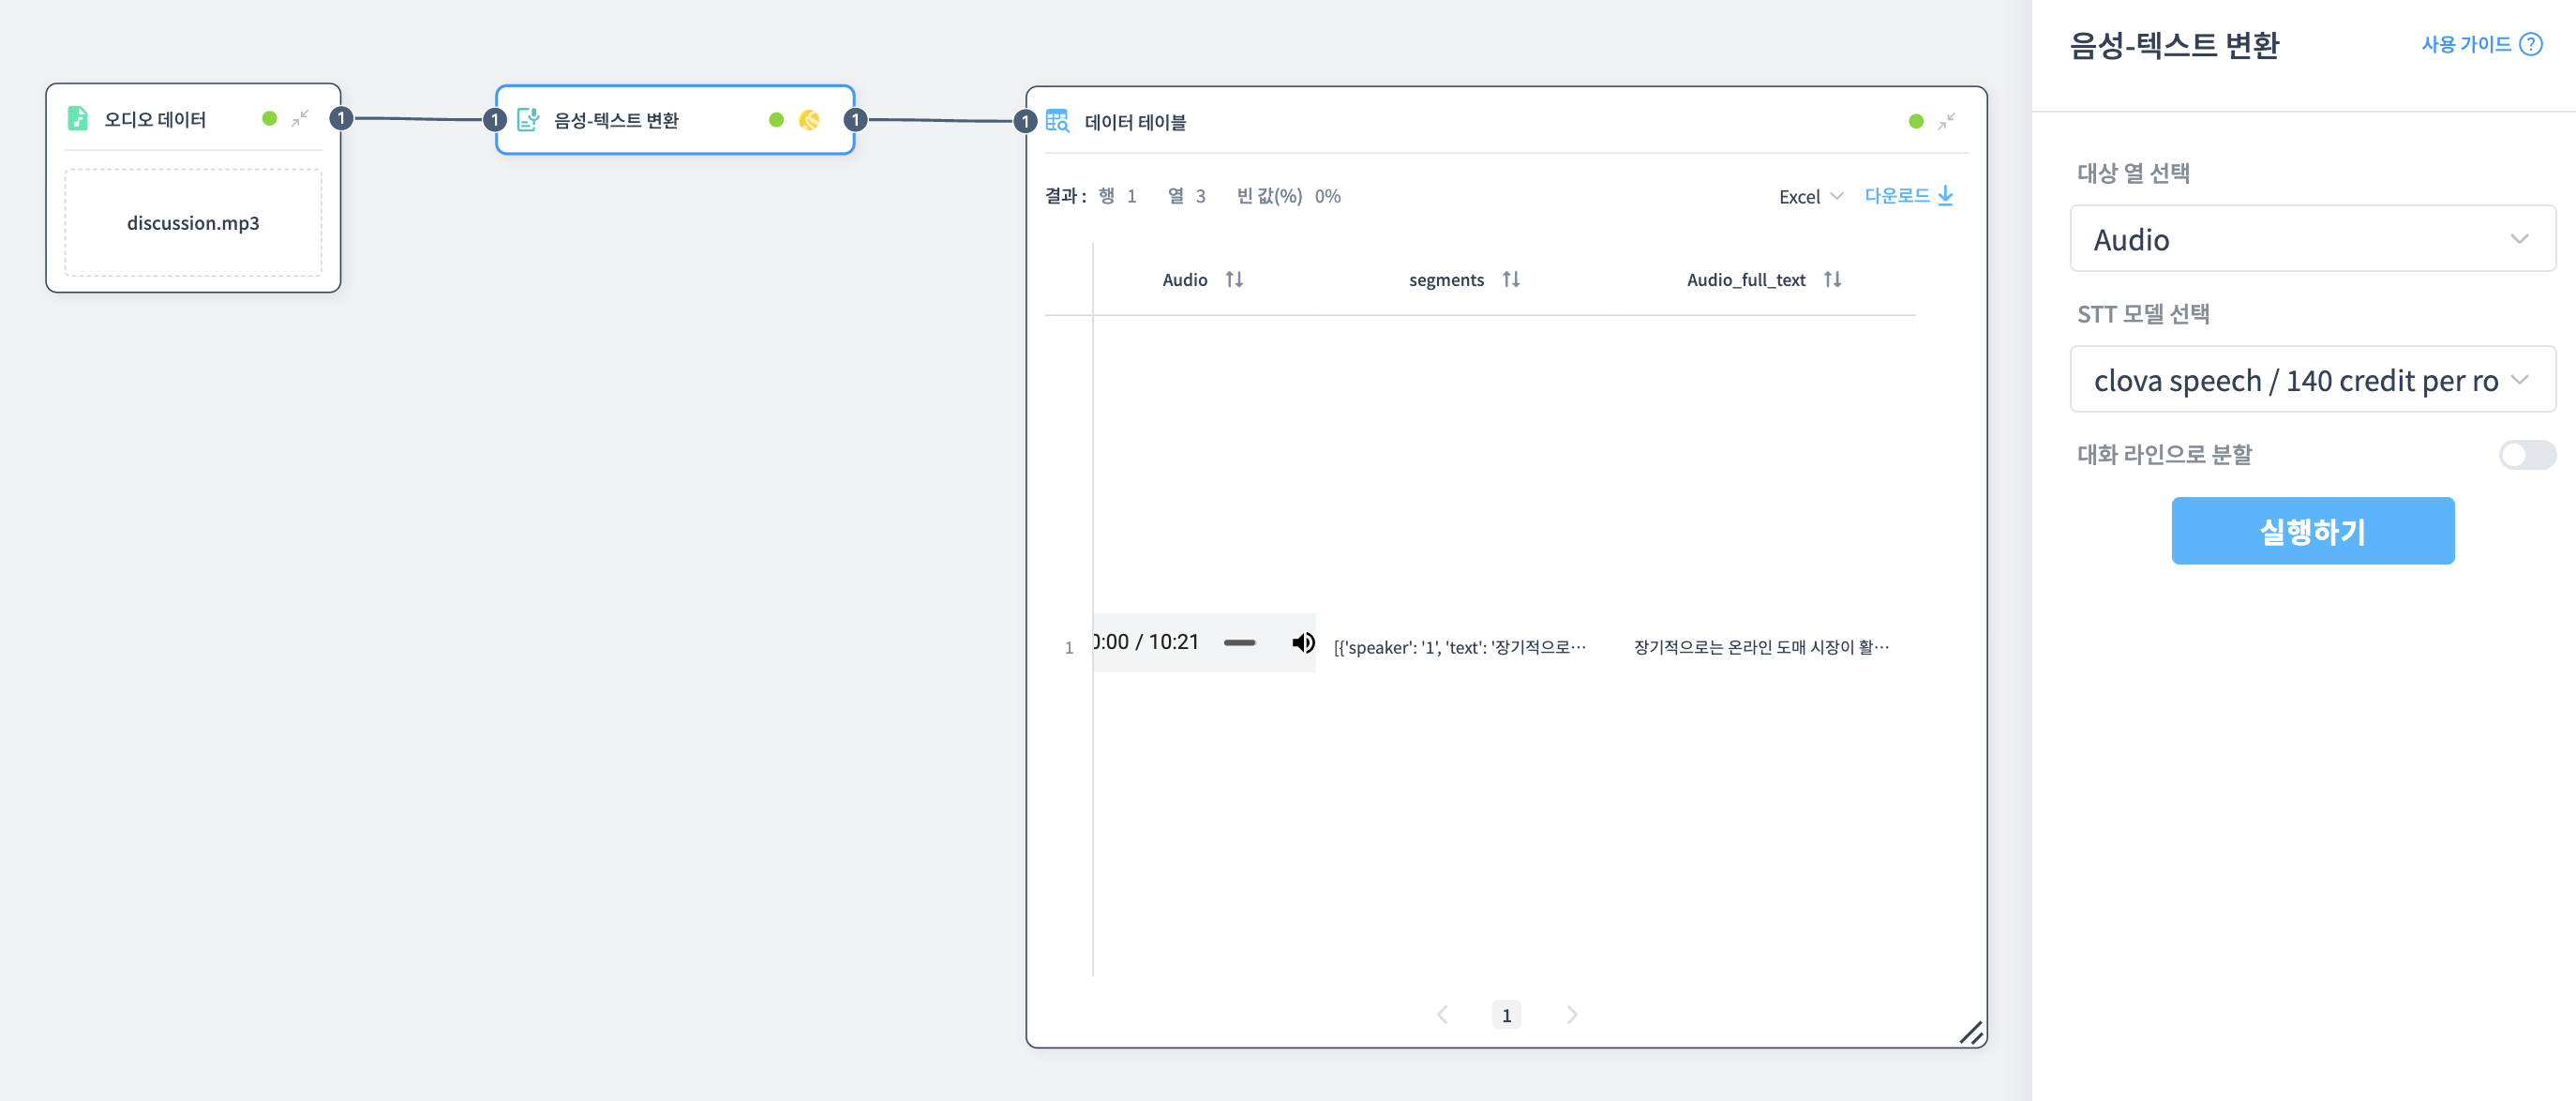The height and width of the screenshot is (1101, 2576).
Task: Click the next page arrow
Action: [x=1571, y=1015]
